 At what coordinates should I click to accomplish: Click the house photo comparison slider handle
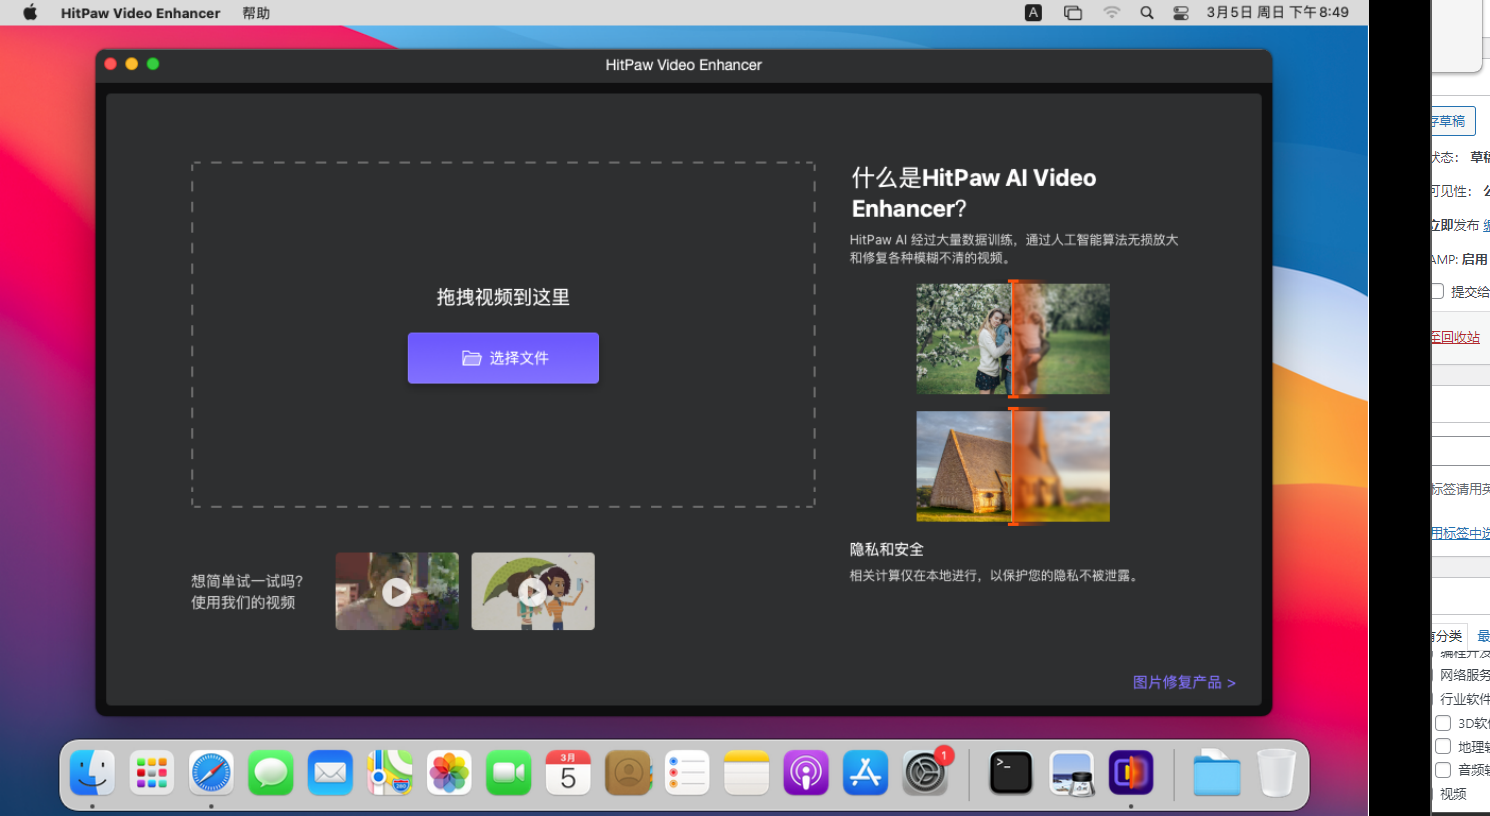(1012, 466)
